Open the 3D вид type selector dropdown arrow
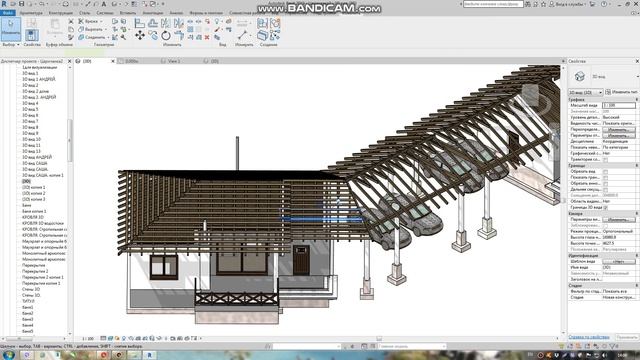 (637, 76)
